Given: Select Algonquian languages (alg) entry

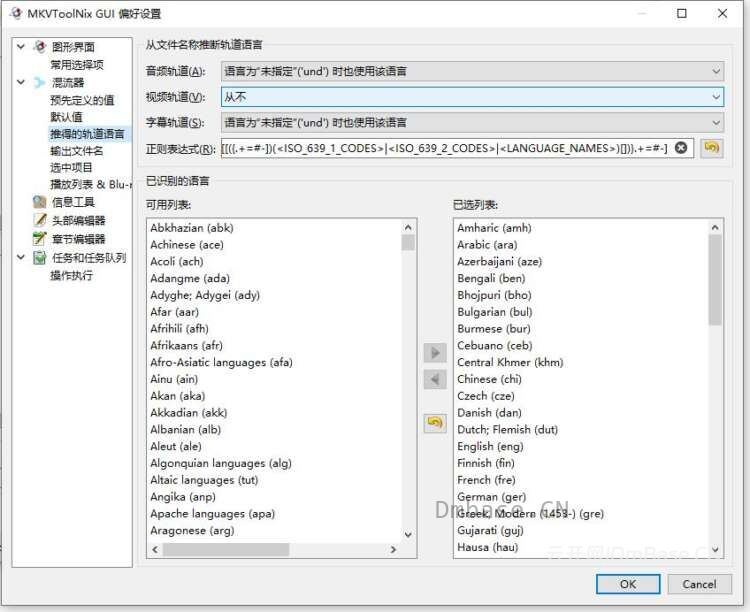Looking at the screenshot, I should point(221,463).
